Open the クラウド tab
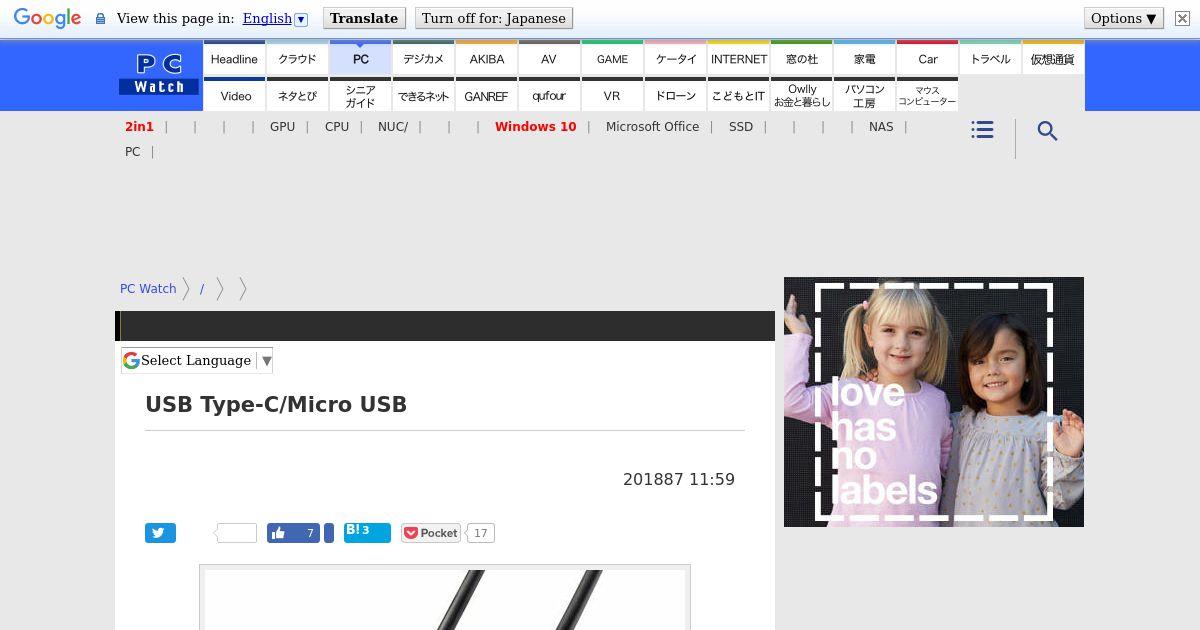This screenshot has height=630, width=1200. [297, 59]
